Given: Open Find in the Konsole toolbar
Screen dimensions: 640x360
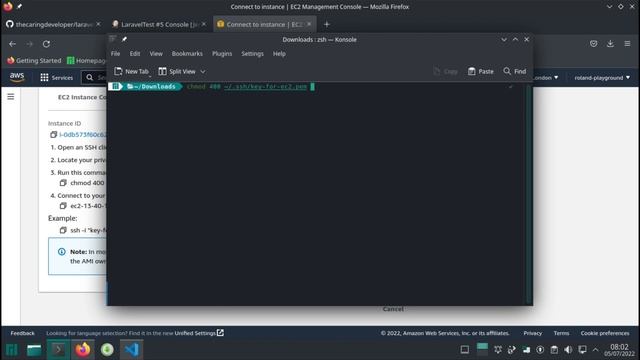Looking at the screenshot, I should point(515,71).
